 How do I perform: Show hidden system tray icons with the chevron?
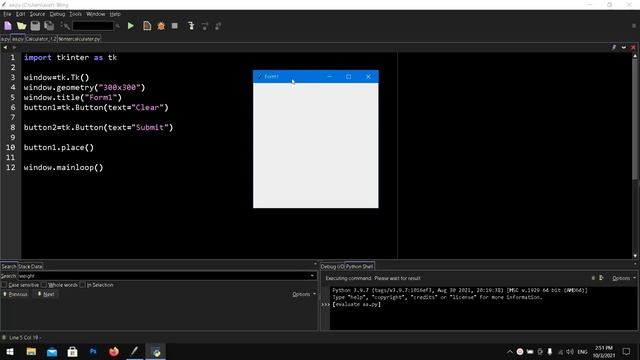coord(510,351)
